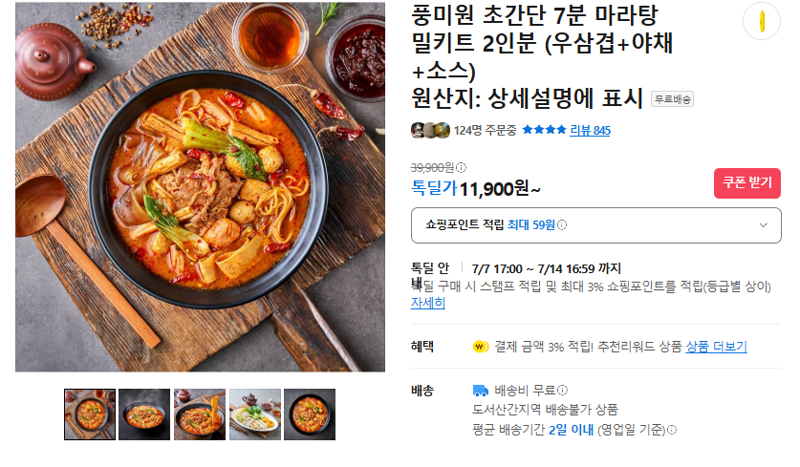Image resolution: width=800 pixels, height=467 pixels.
Task: Select the fourth thumbnail showing raw ingredients
Action: 255,414
